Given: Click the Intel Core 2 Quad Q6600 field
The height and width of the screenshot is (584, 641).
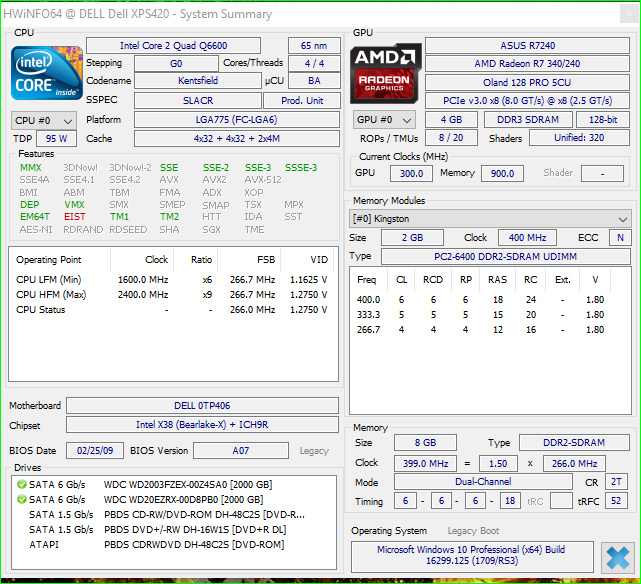Looking at the screenshot, I should (x=173, y=45).
